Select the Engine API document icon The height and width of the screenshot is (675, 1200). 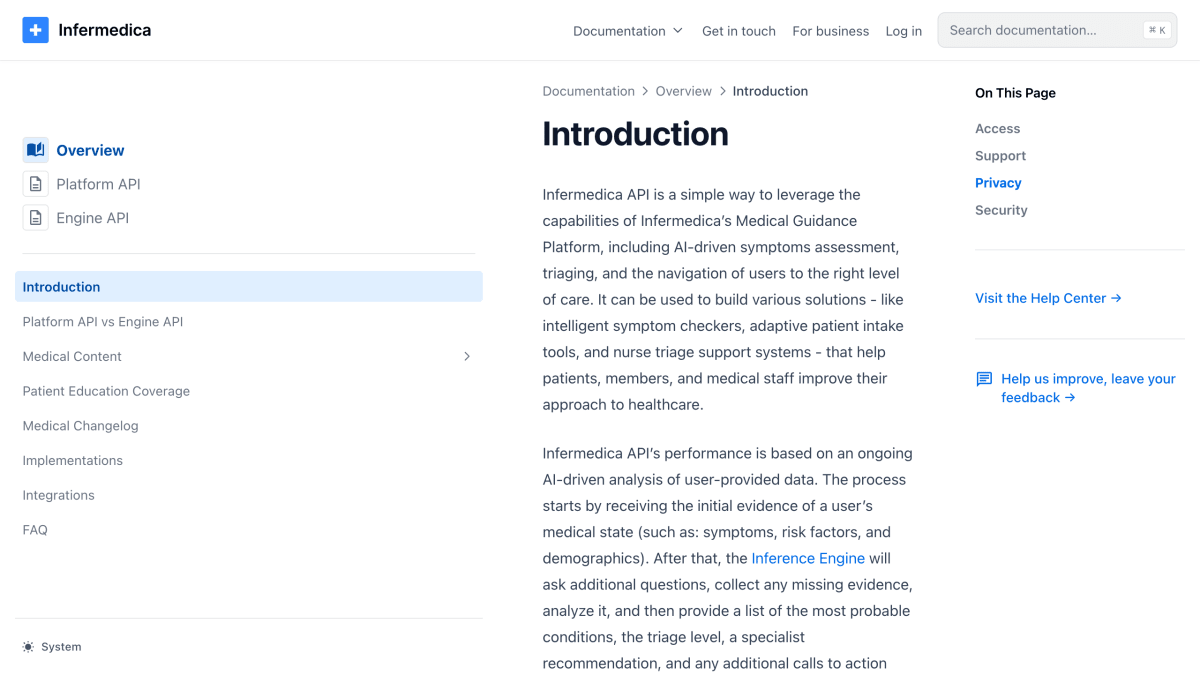point(36,218)
